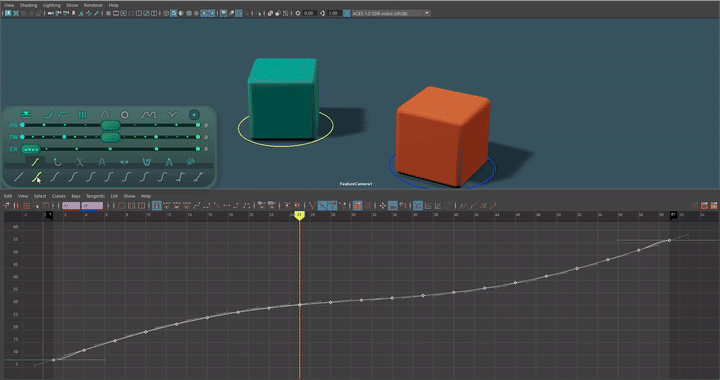720x380 pixels.
Task: Select the X-shaped tab in overlay
Action: 80,162
